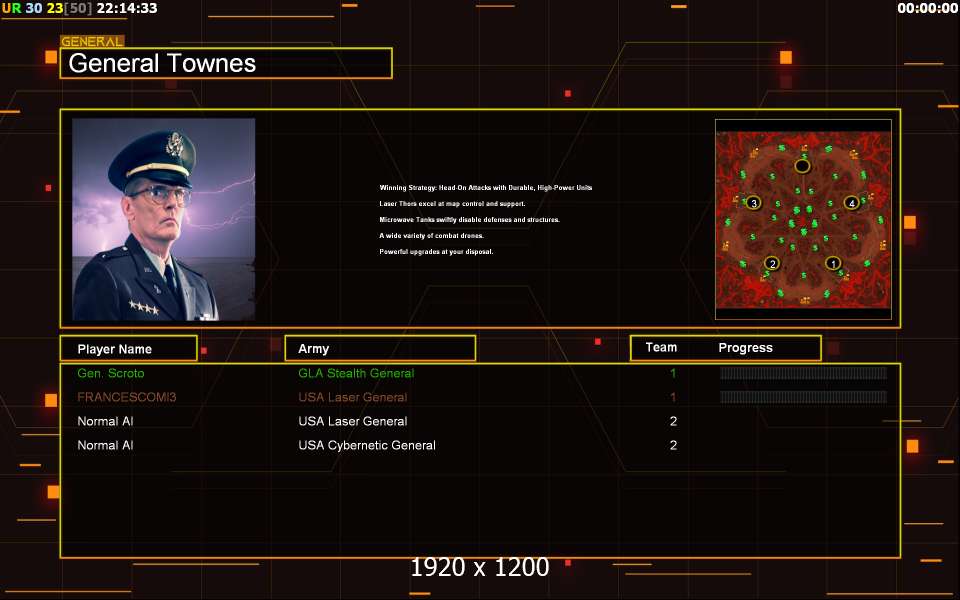Click the Powerful upgrades description line

point(436,251)
